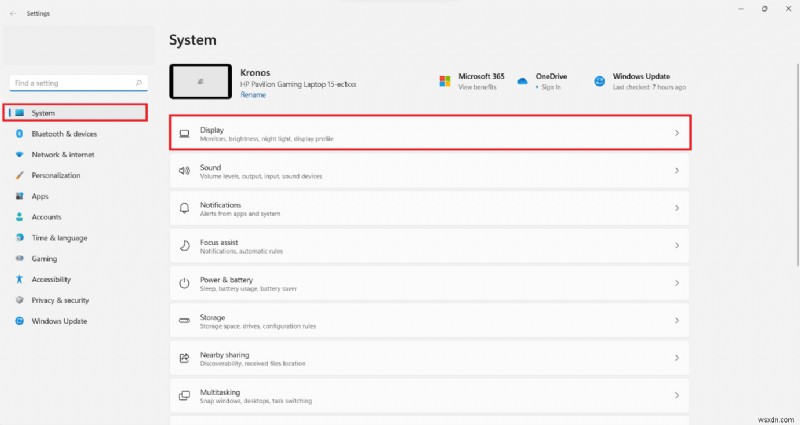This screenshot has width=800, height=425.
Task: Go to Network & internet section
Action: [63, 155]
